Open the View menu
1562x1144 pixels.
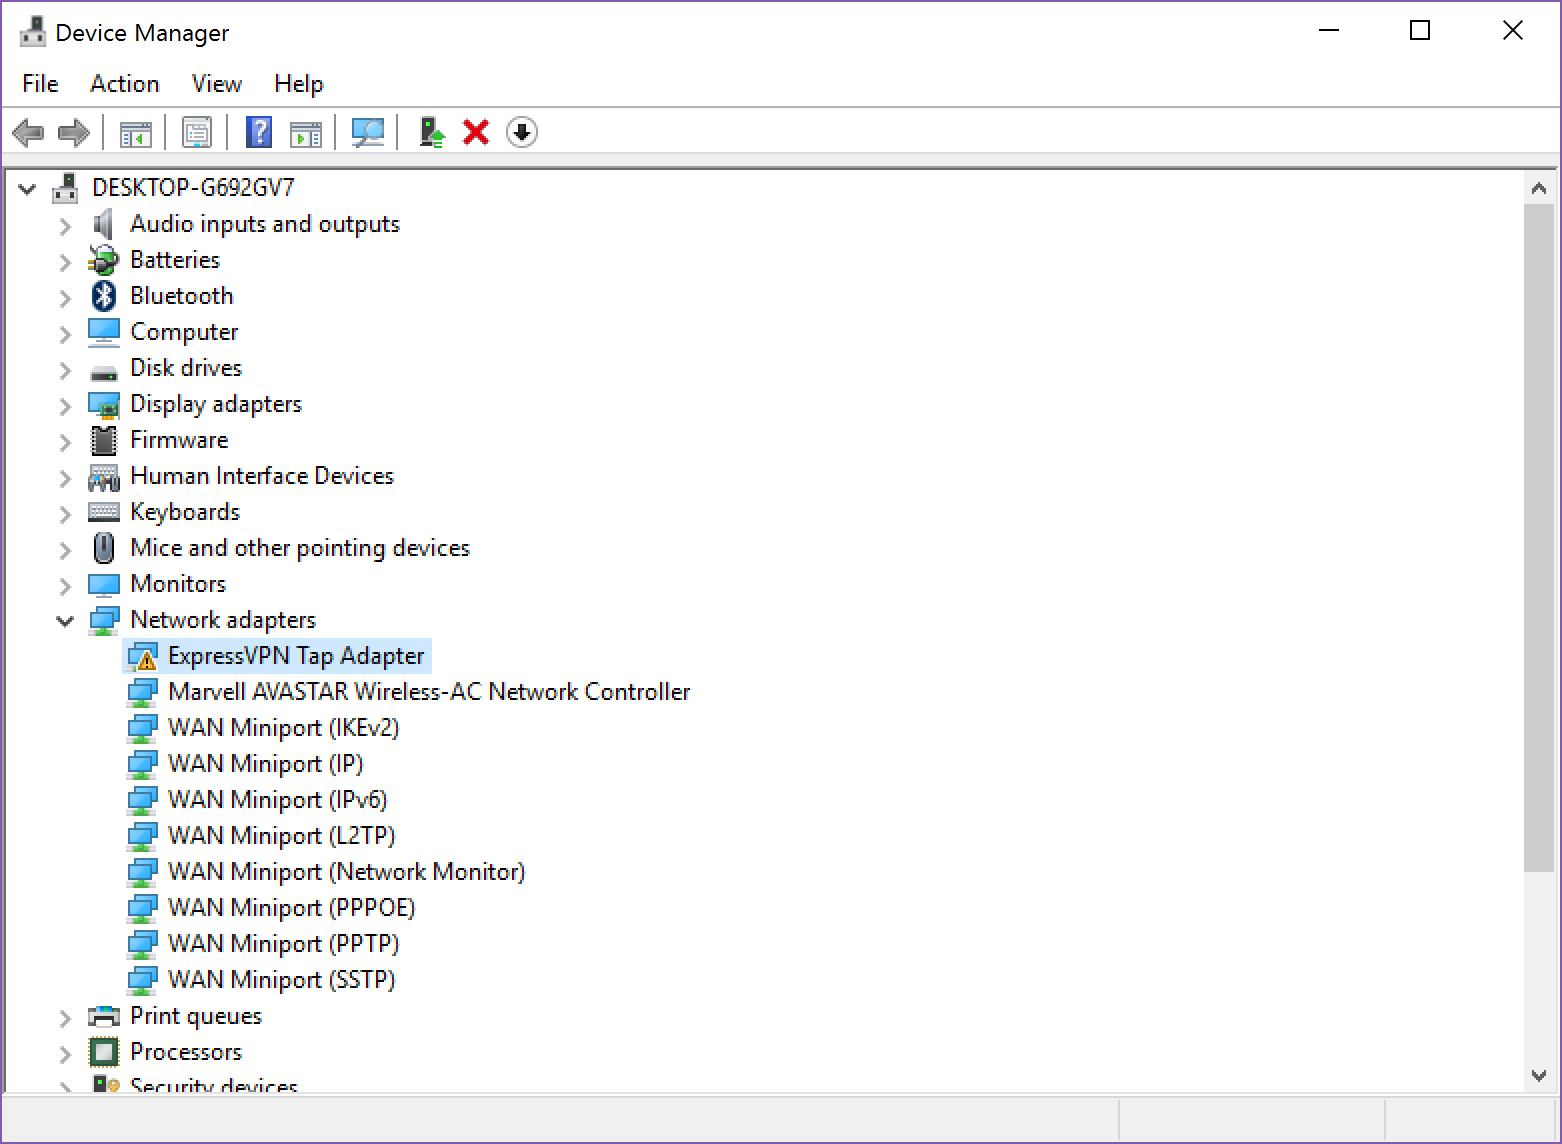[x=216, y=84]
